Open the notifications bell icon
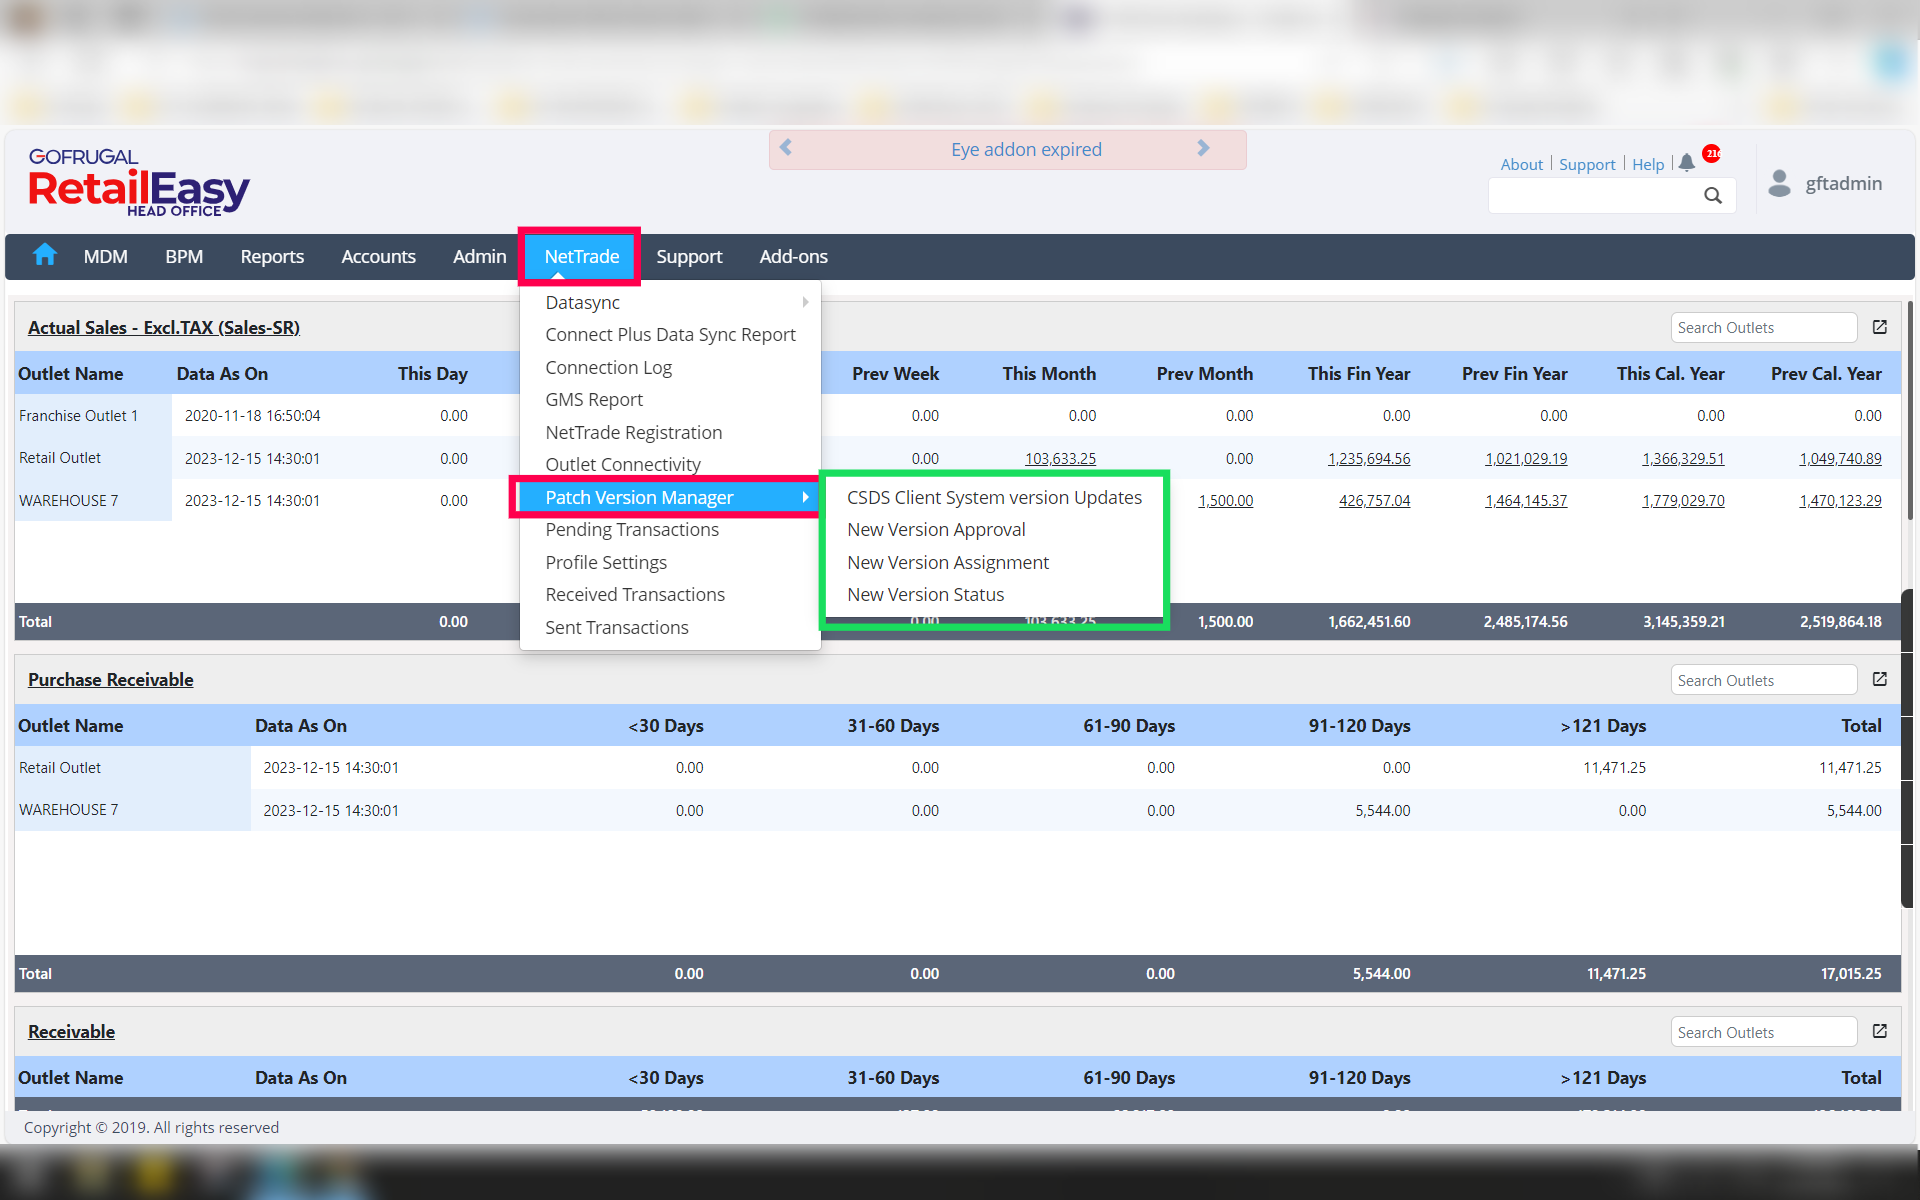This screenshot has width=1920, height=1200. click(x=1687, y=163)
